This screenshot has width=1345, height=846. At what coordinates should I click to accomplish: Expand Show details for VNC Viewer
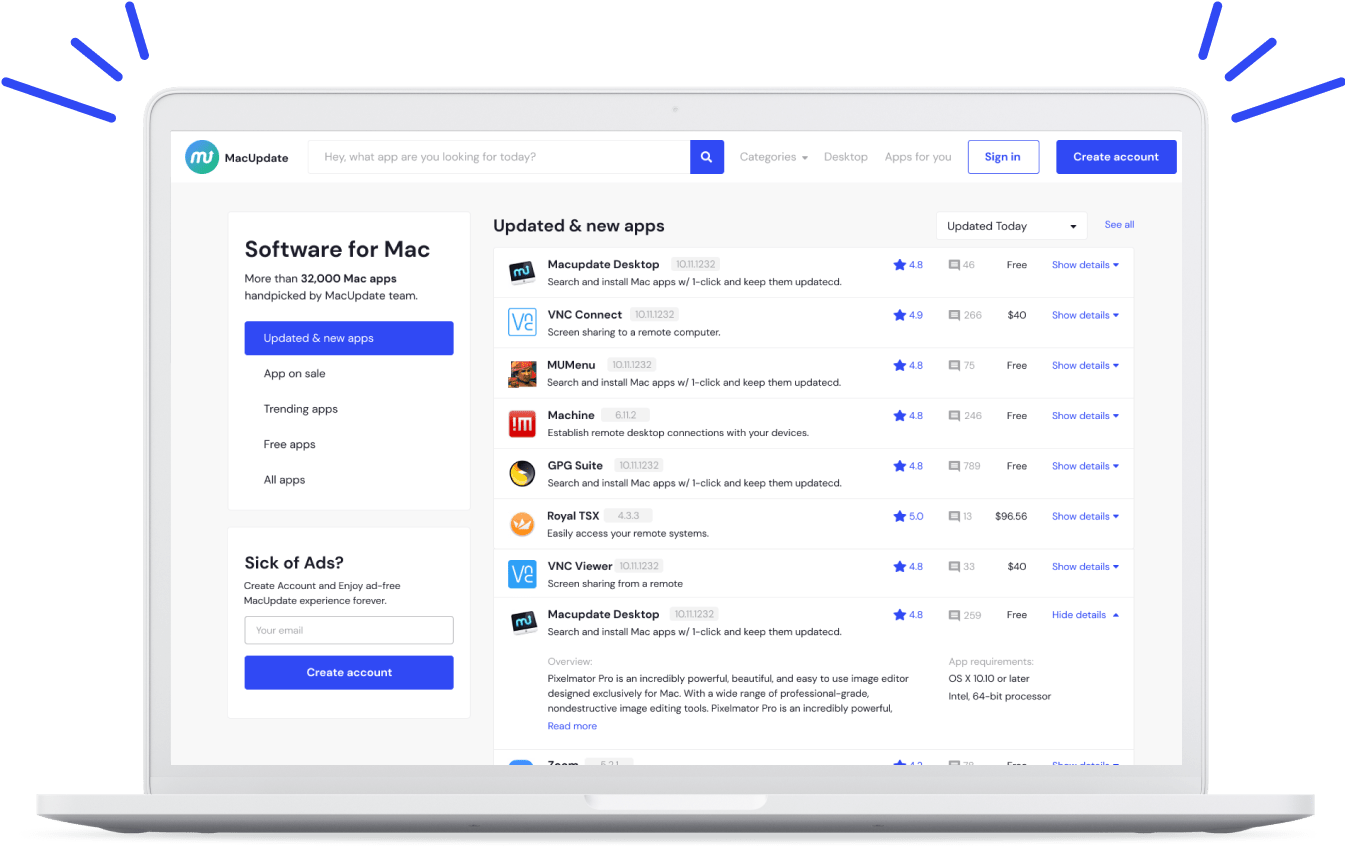[x=1085, y=566]
